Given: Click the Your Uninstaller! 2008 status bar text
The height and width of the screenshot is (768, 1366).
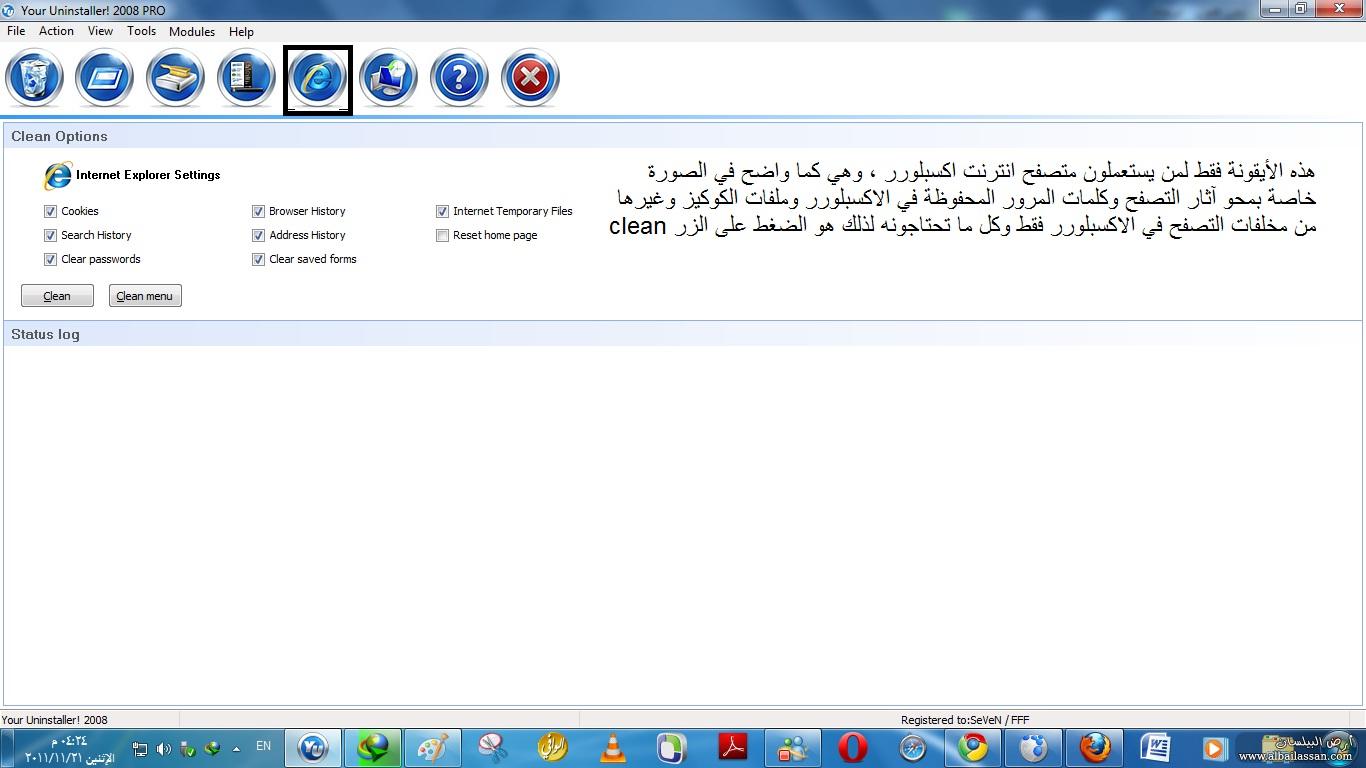Looking at the screenshot, I should (54, 719).
